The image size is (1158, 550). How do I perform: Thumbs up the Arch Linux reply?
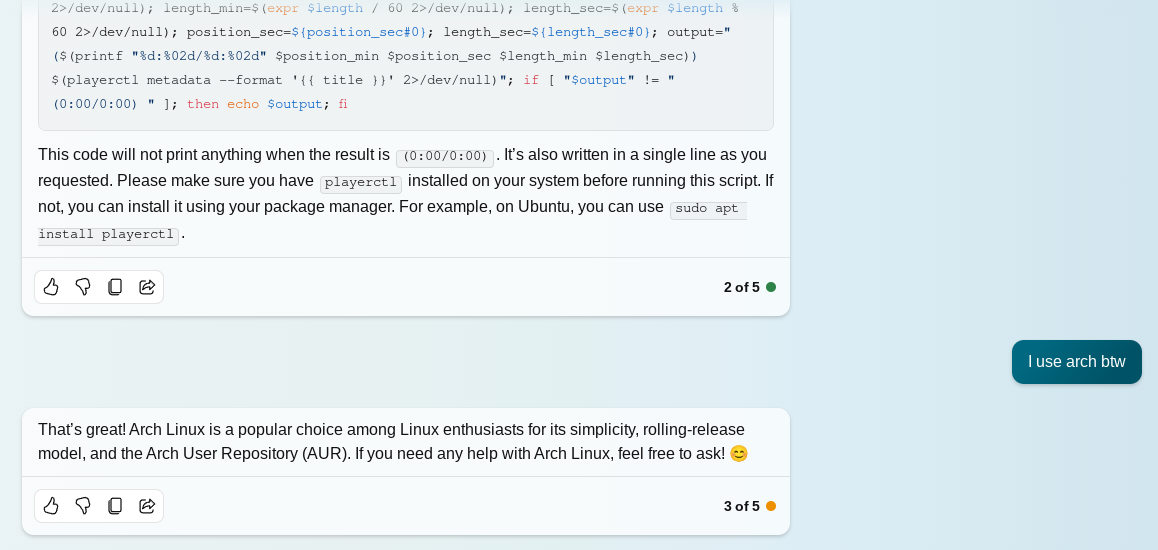51,506
